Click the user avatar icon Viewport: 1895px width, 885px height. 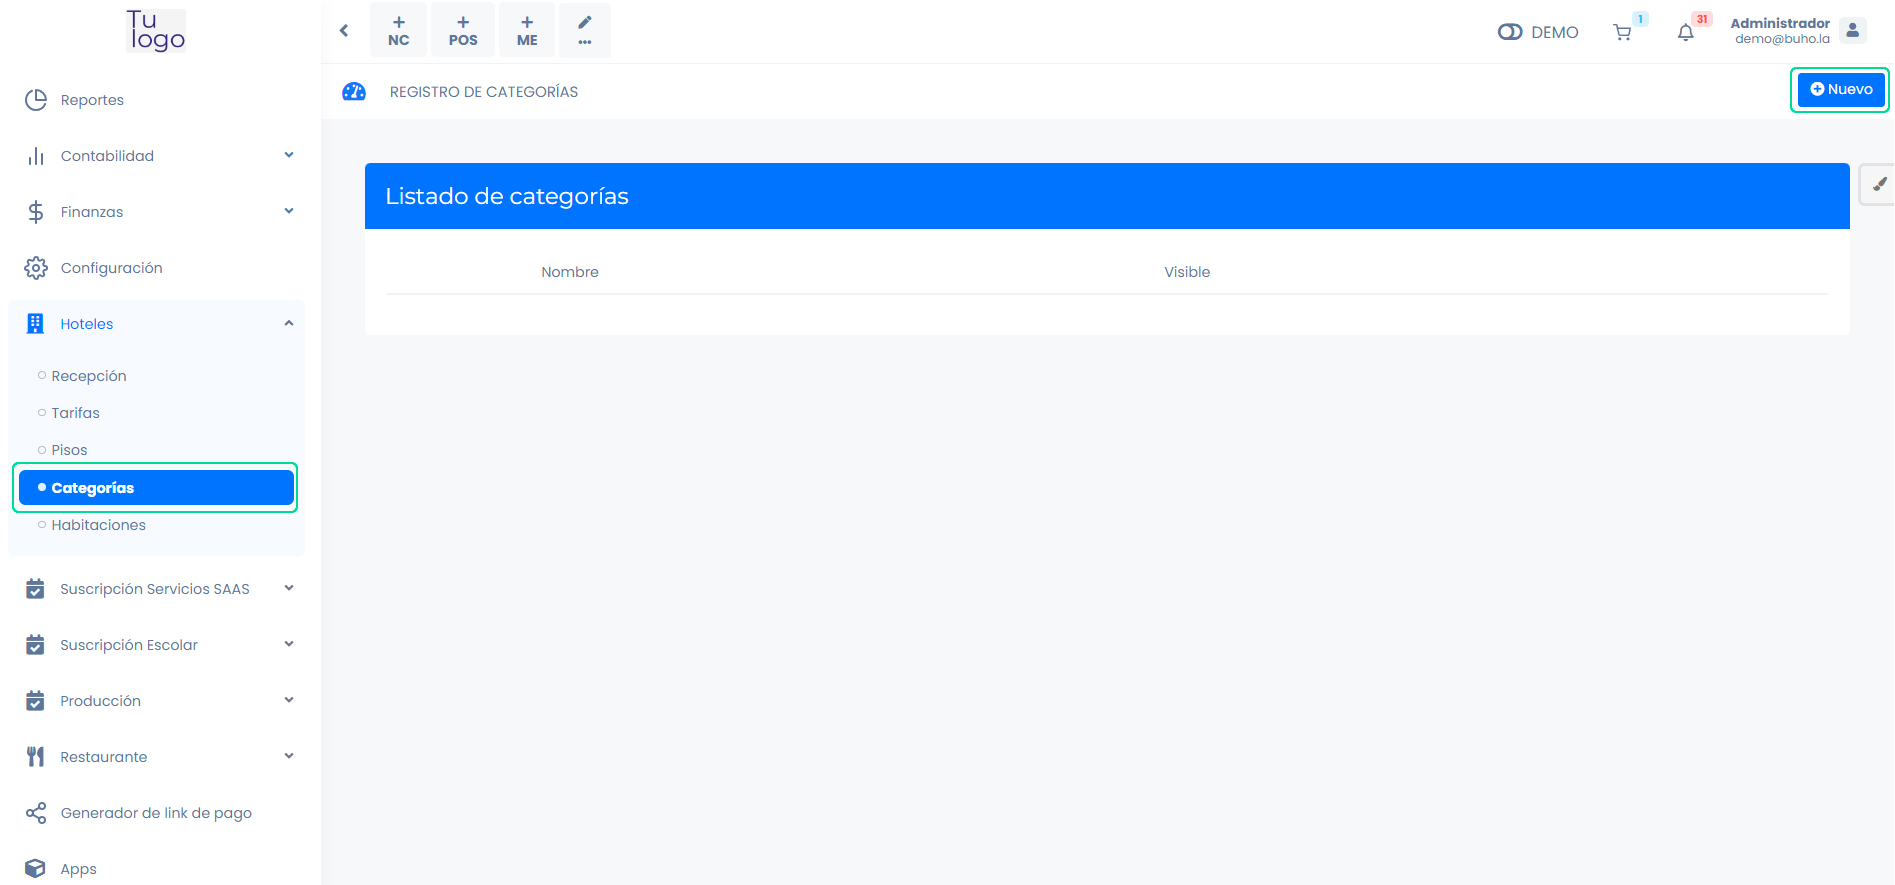1852,31
